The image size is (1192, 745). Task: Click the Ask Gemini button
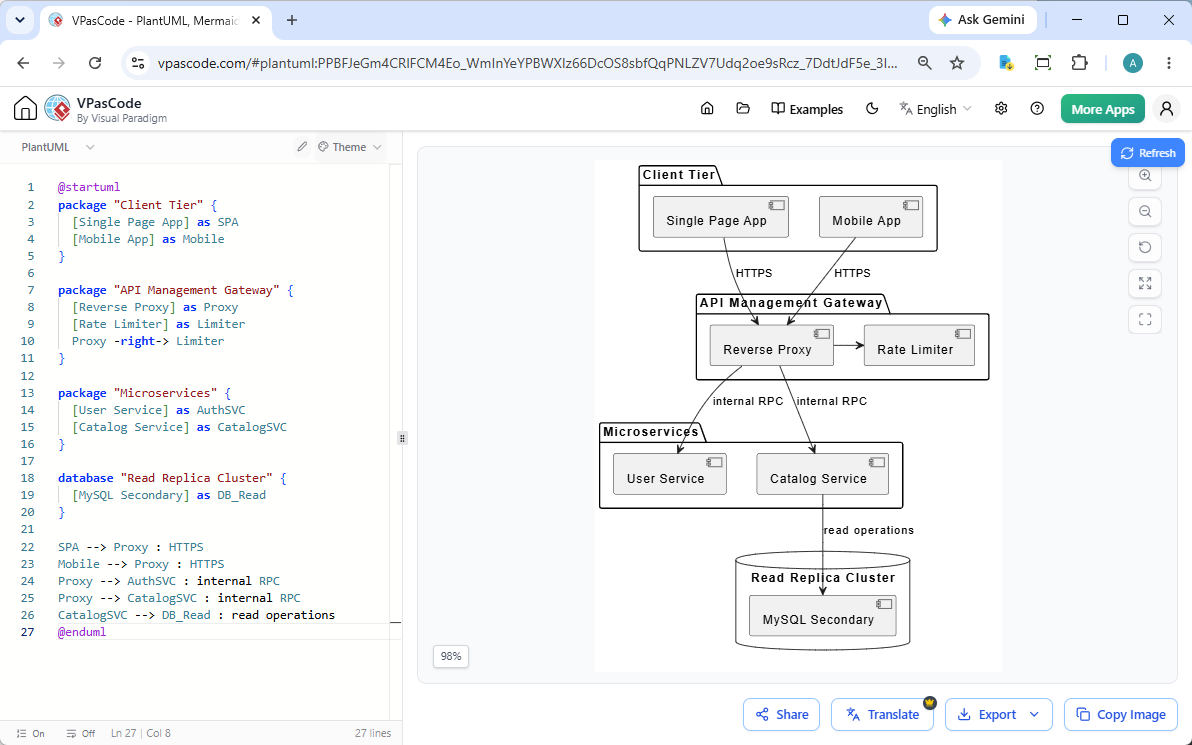(982, 20)
